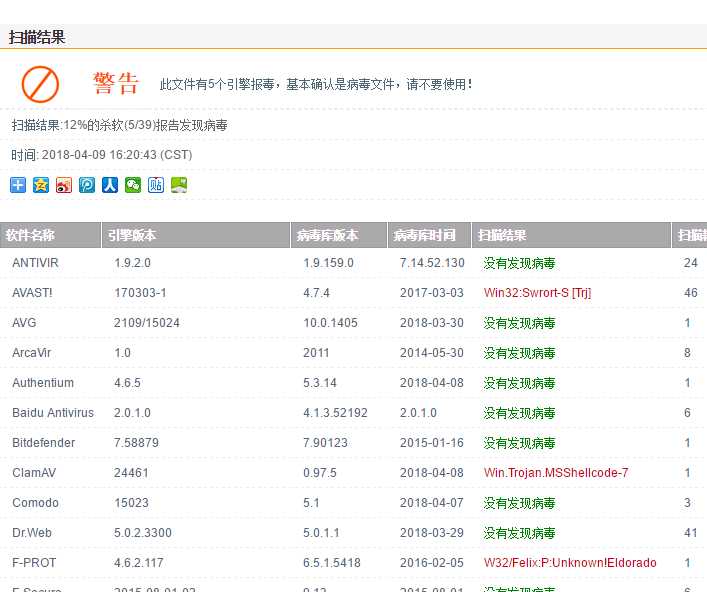Click the Baidu Tieba share icon
The width and height of the screenshot is (707, 592).
click(156, 185)
